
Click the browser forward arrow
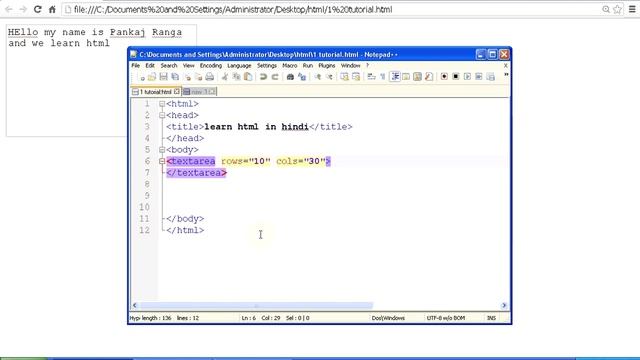click(23, 9)
